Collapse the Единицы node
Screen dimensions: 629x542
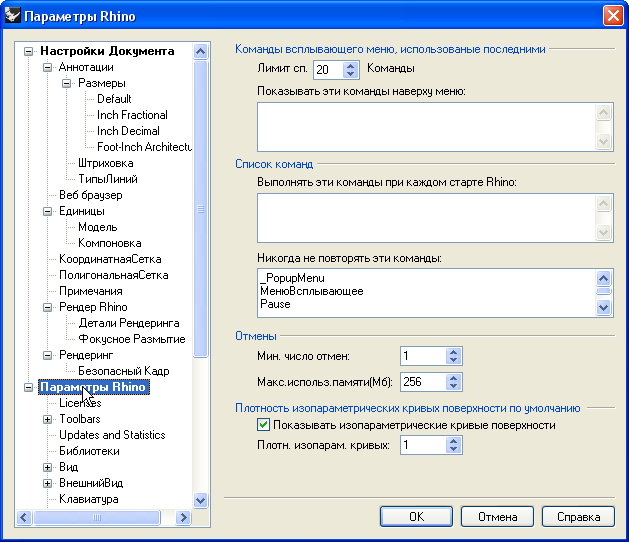(47, 211)
